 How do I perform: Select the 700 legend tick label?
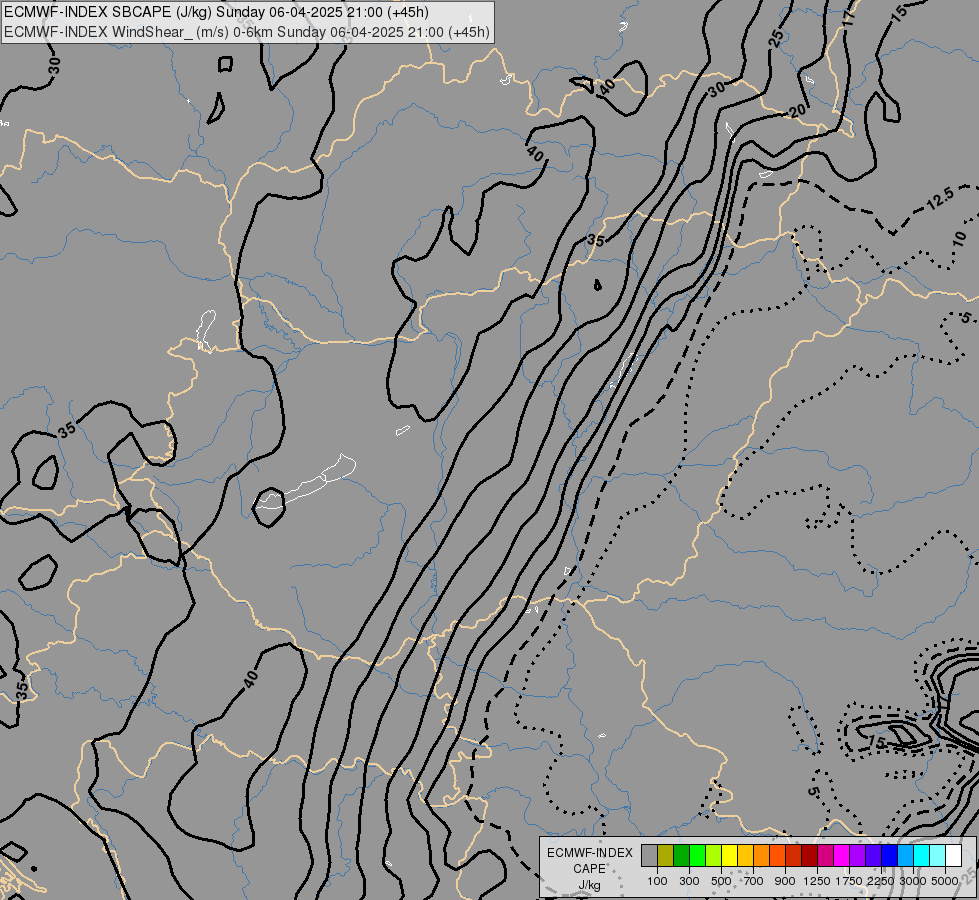pos(754,881)
